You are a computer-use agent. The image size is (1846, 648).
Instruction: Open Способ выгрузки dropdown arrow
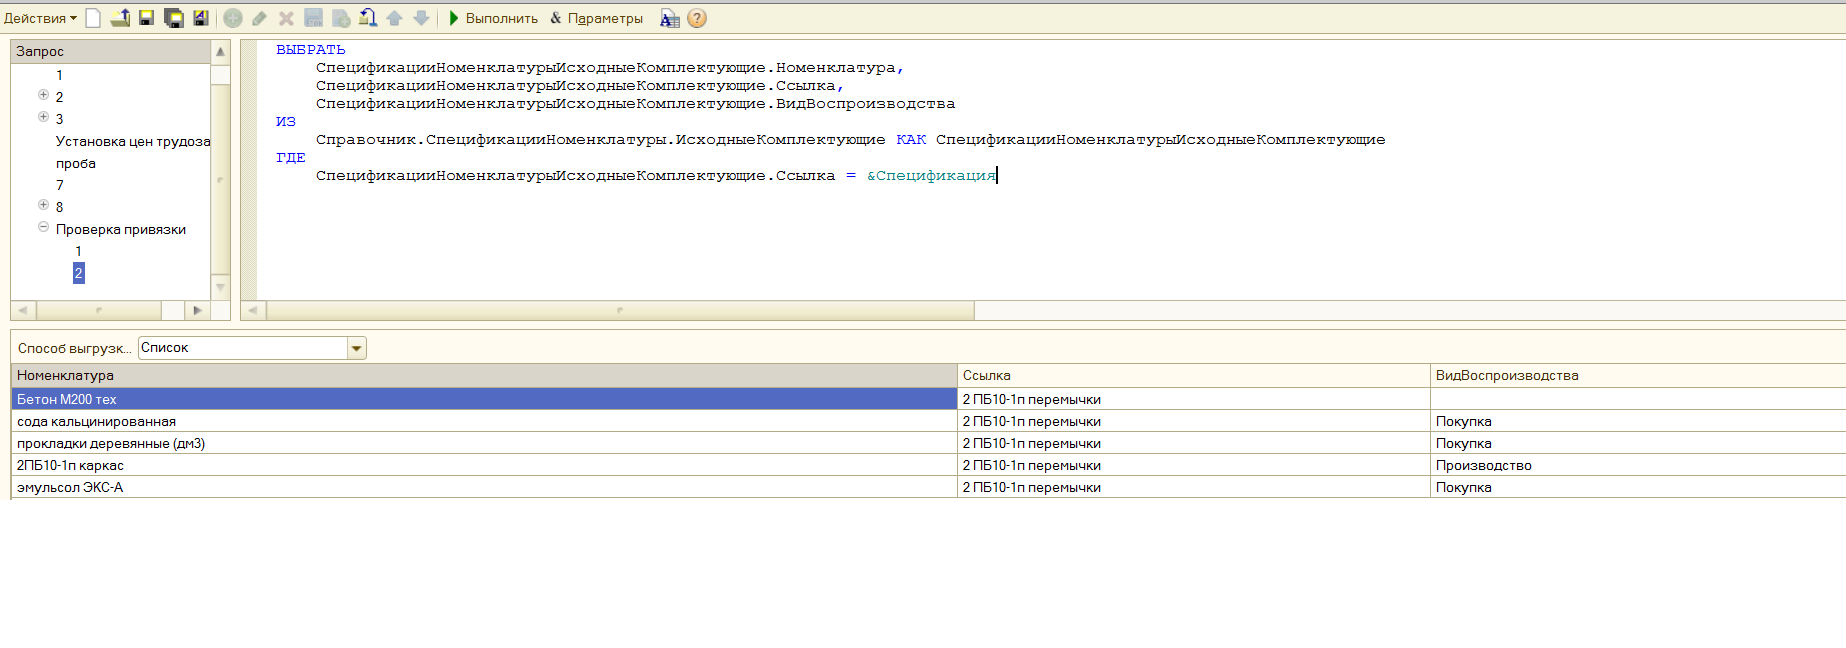357,348
